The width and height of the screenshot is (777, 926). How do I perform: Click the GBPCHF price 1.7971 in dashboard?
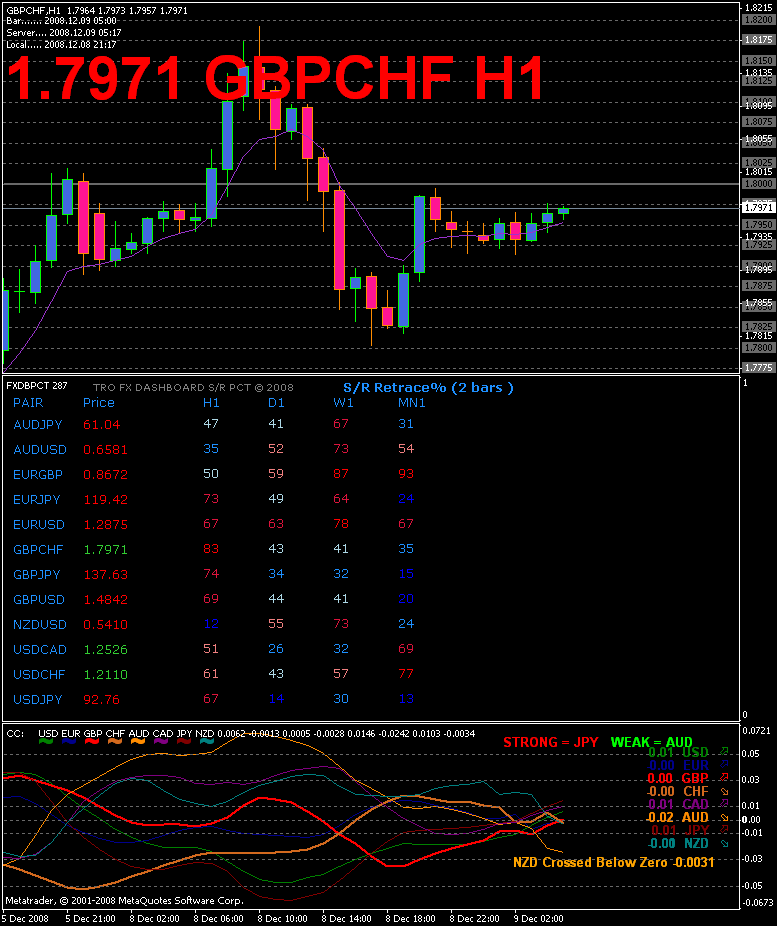pos(106,550)
